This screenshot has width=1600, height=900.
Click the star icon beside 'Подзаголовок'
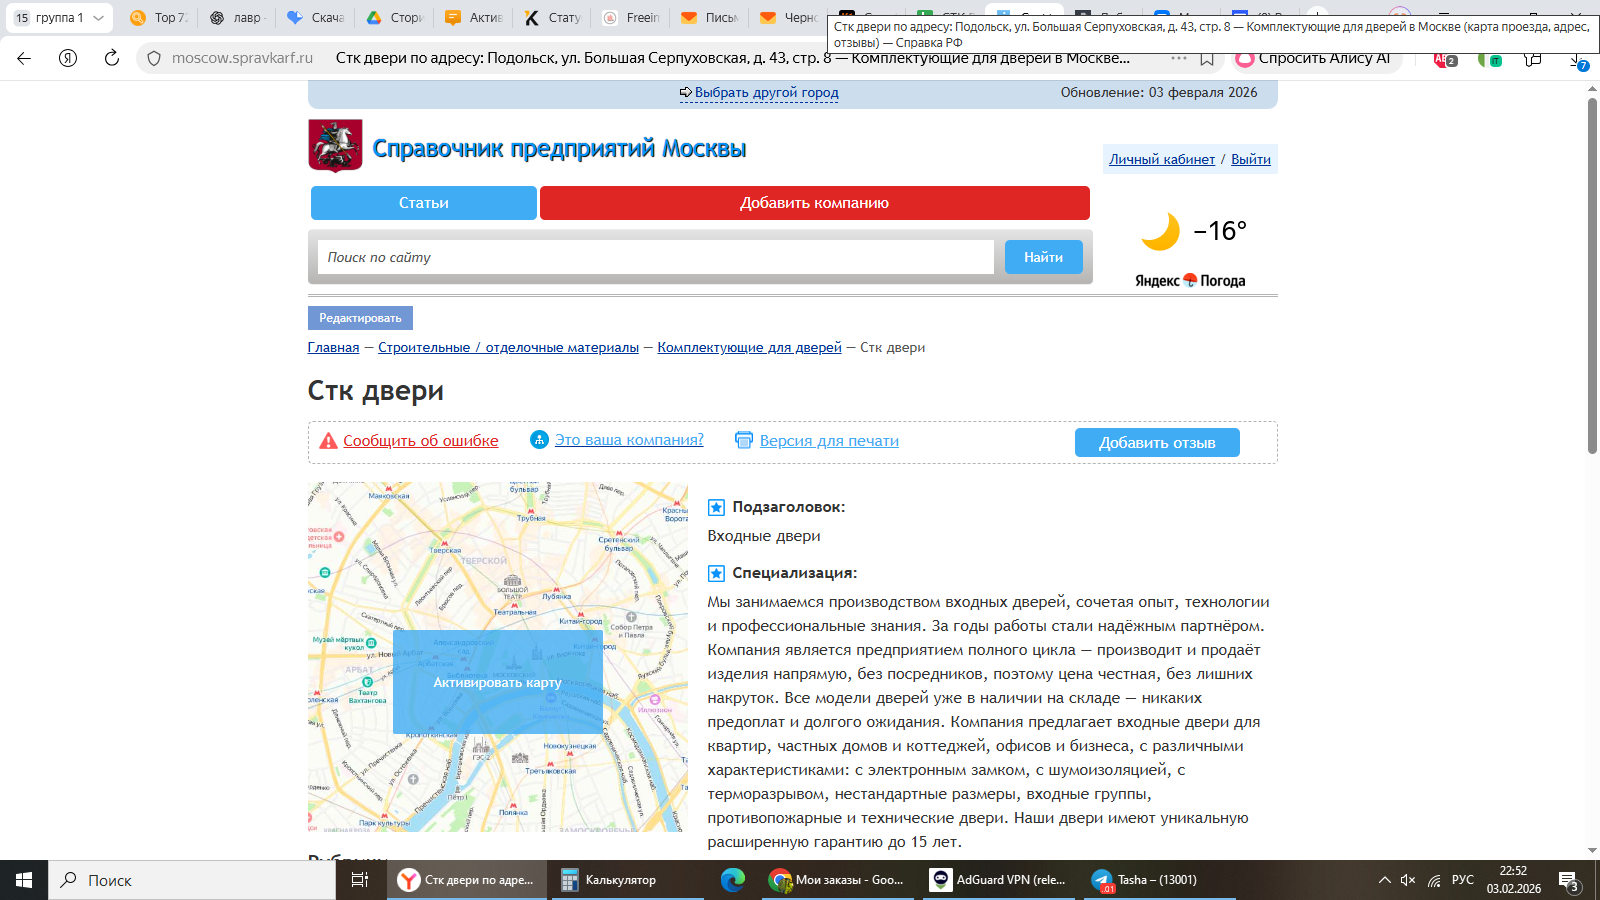point(716,508)
